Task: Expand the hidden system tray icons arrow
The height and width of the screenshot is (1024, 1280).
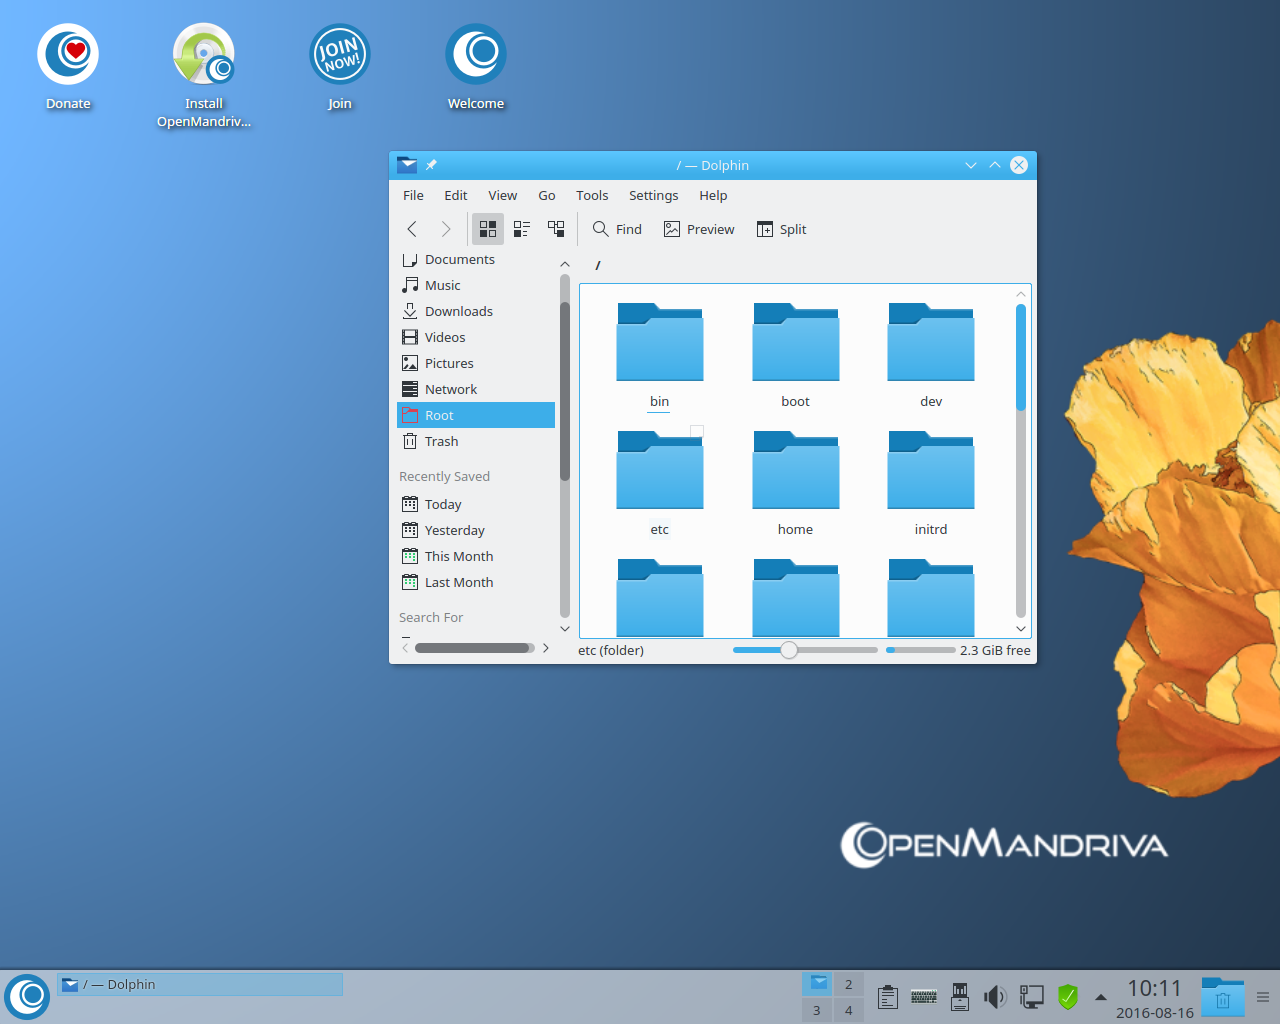Action: (1101, 997)
